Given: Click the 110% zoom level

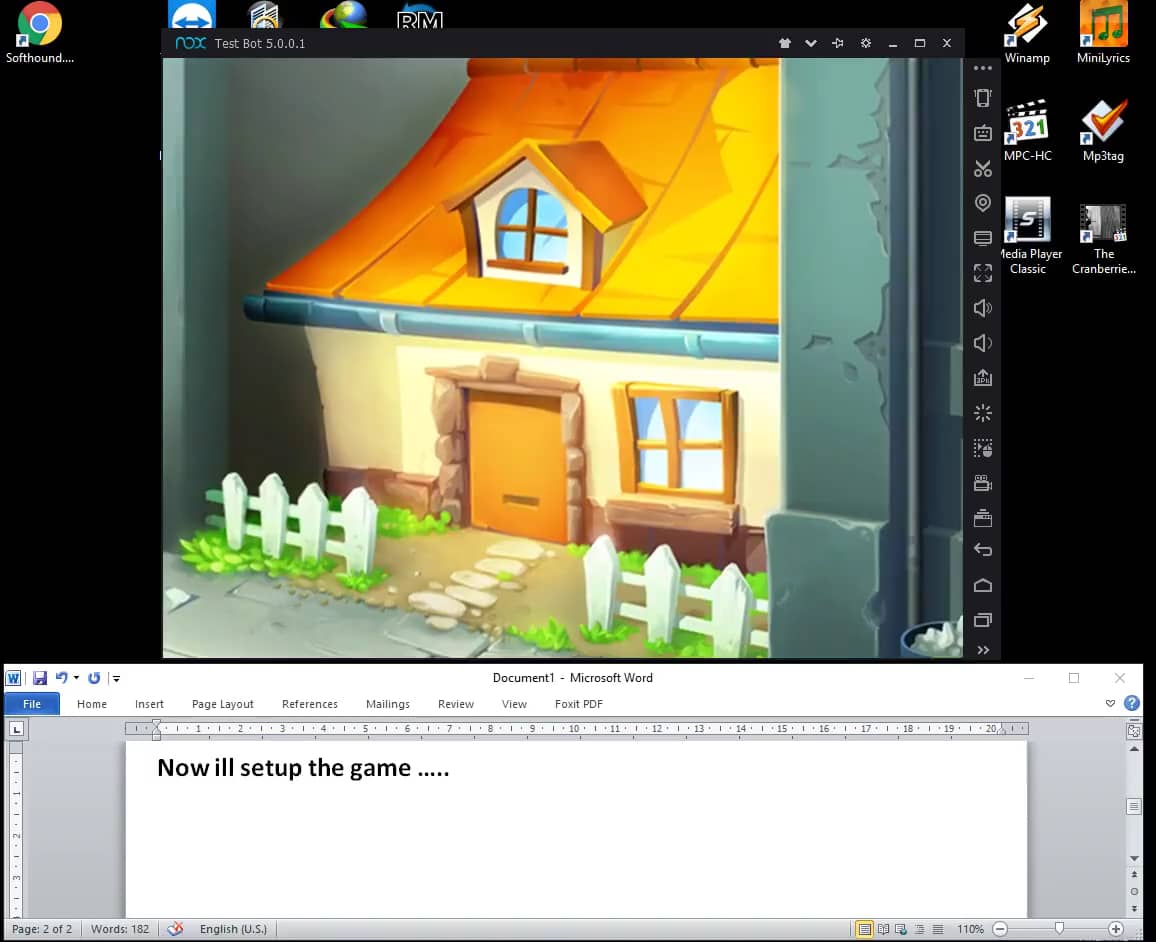Looking at the screenshot, I should coord(970,929).
